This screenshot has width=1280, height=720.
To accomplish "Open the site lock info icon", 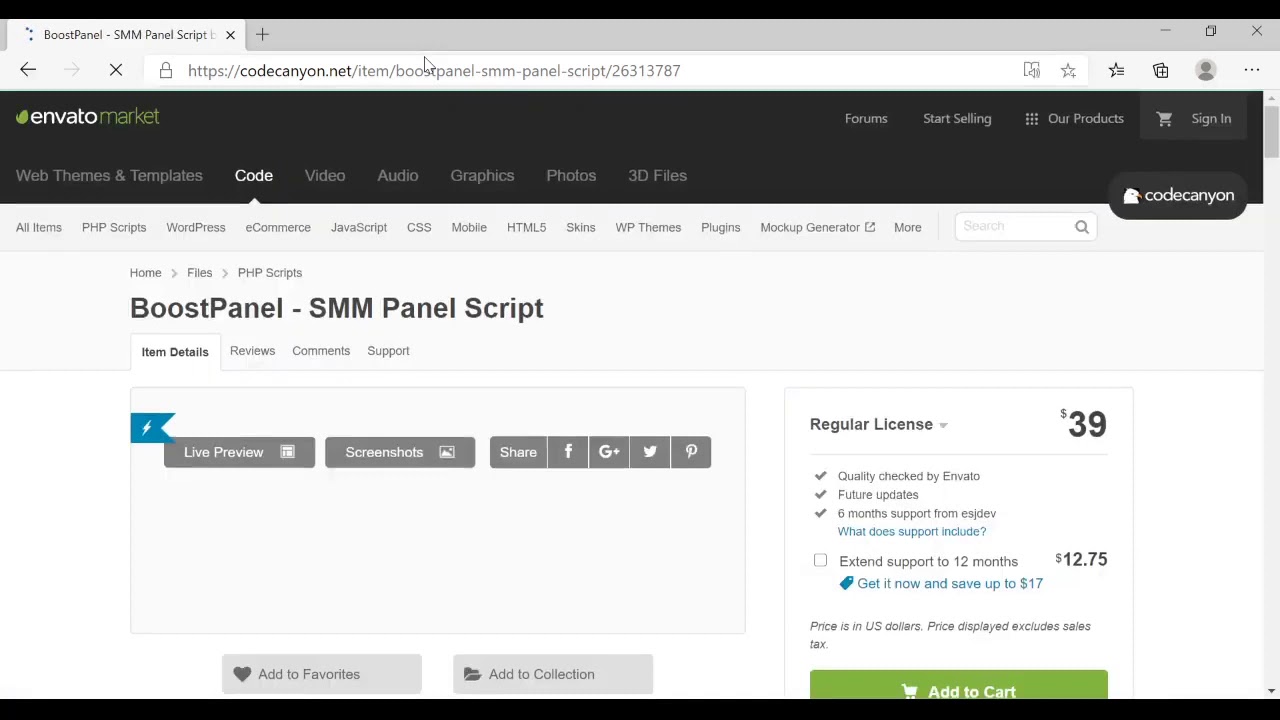I will pos(166,70).
